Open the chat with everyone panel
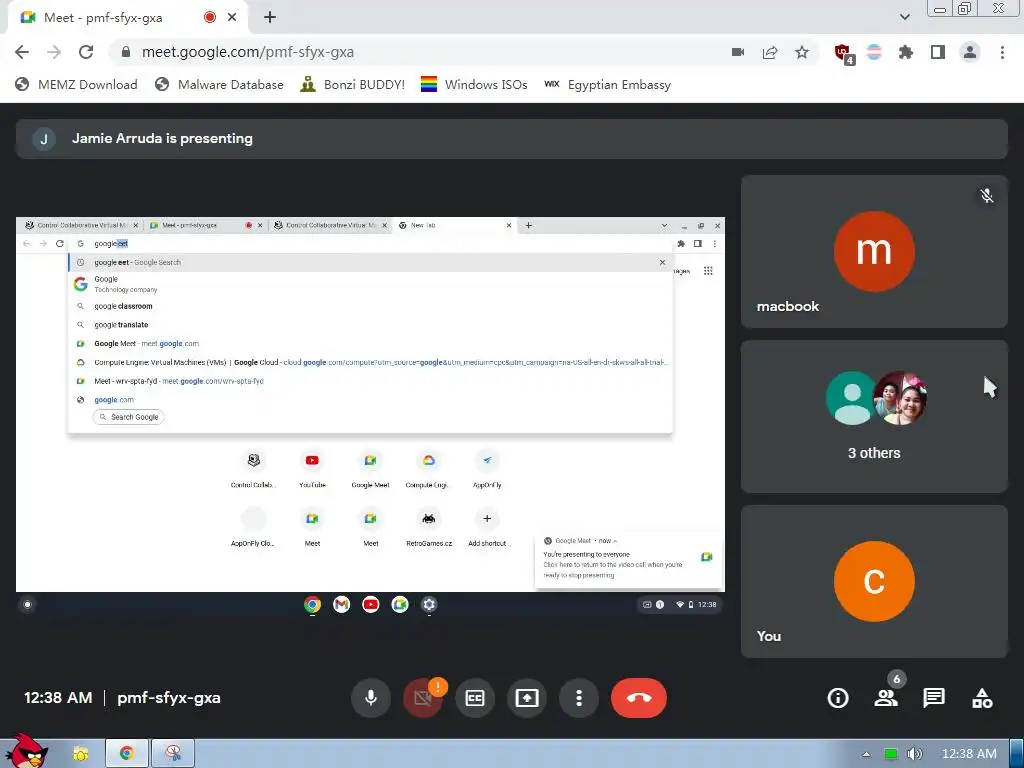The height and width of the screenshot is (768, 1024). [x=934, y=698]
